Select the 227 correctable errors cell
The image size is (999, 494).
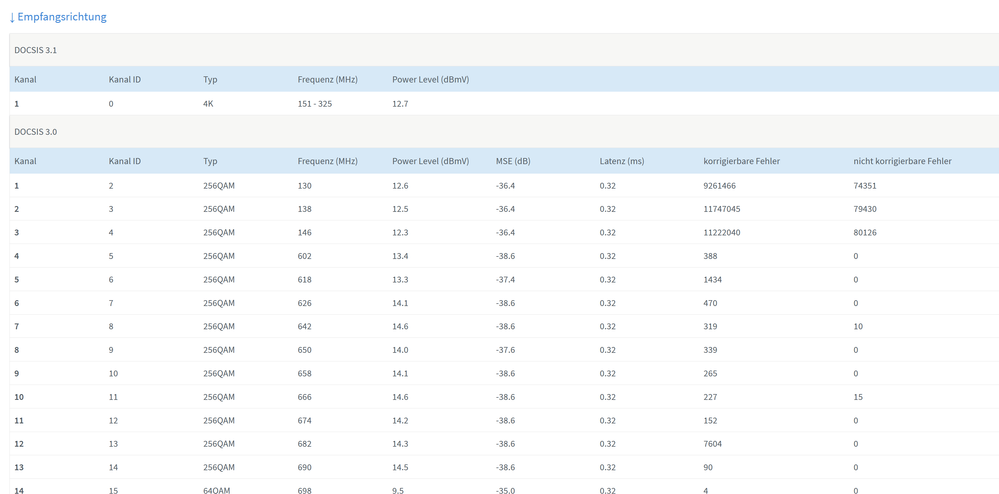point(710,397)
